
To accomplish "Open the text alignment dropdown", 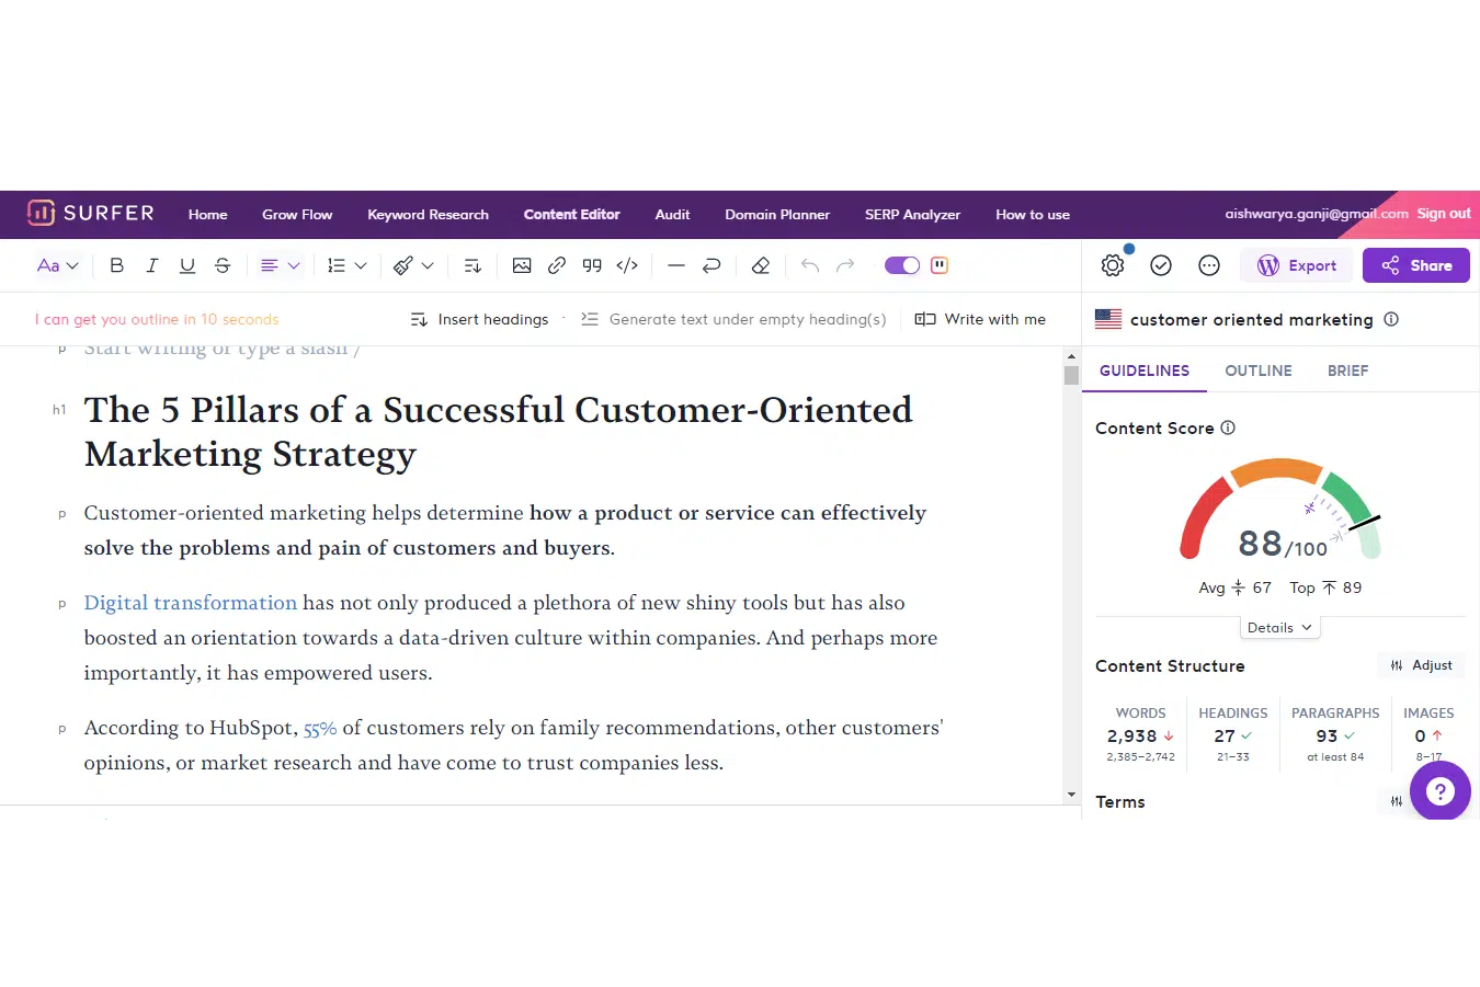I will 280,265.
